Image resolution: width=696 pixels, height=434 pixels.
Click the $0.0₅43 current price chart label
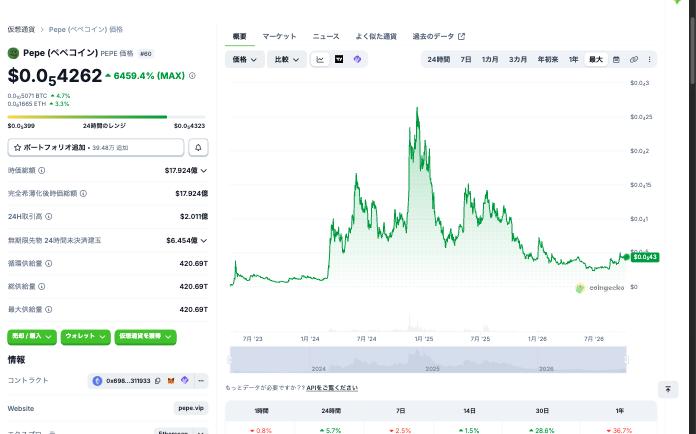645,257
